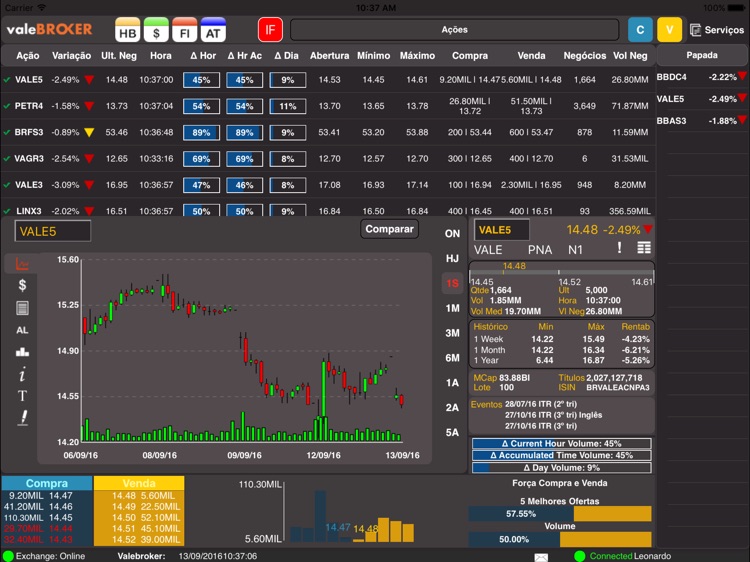Click the Current Hour Volume 45% bar
The height and width of the screenshot is (562, 750).
click(x=562, y=443)
